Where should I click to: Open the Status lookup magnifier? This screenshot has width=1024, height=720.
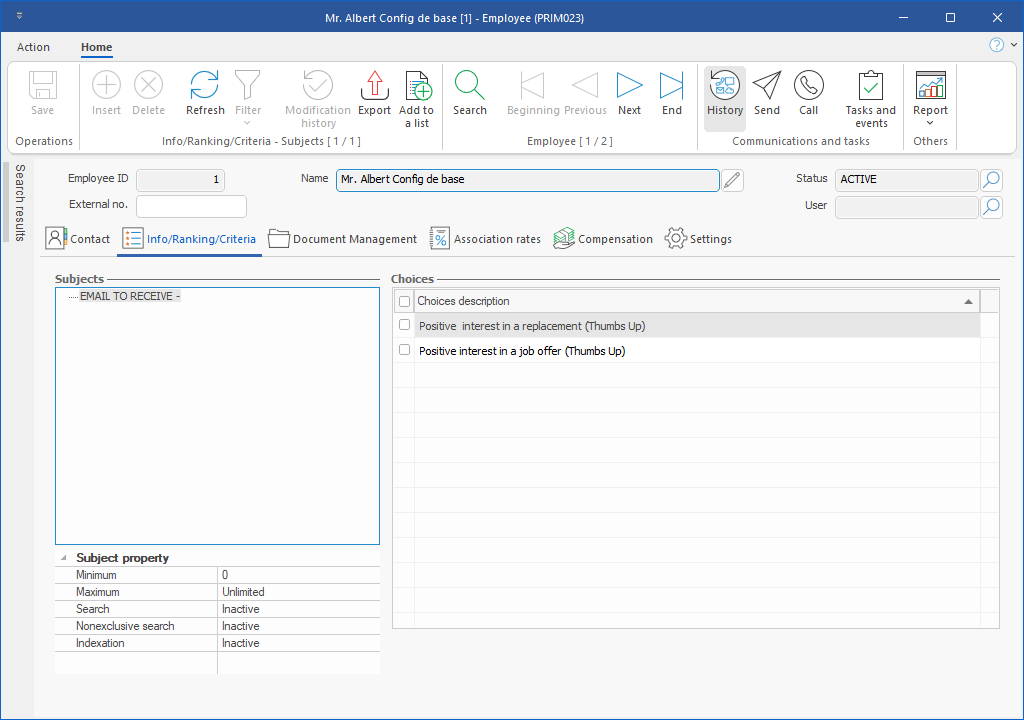tap(990, 180)
